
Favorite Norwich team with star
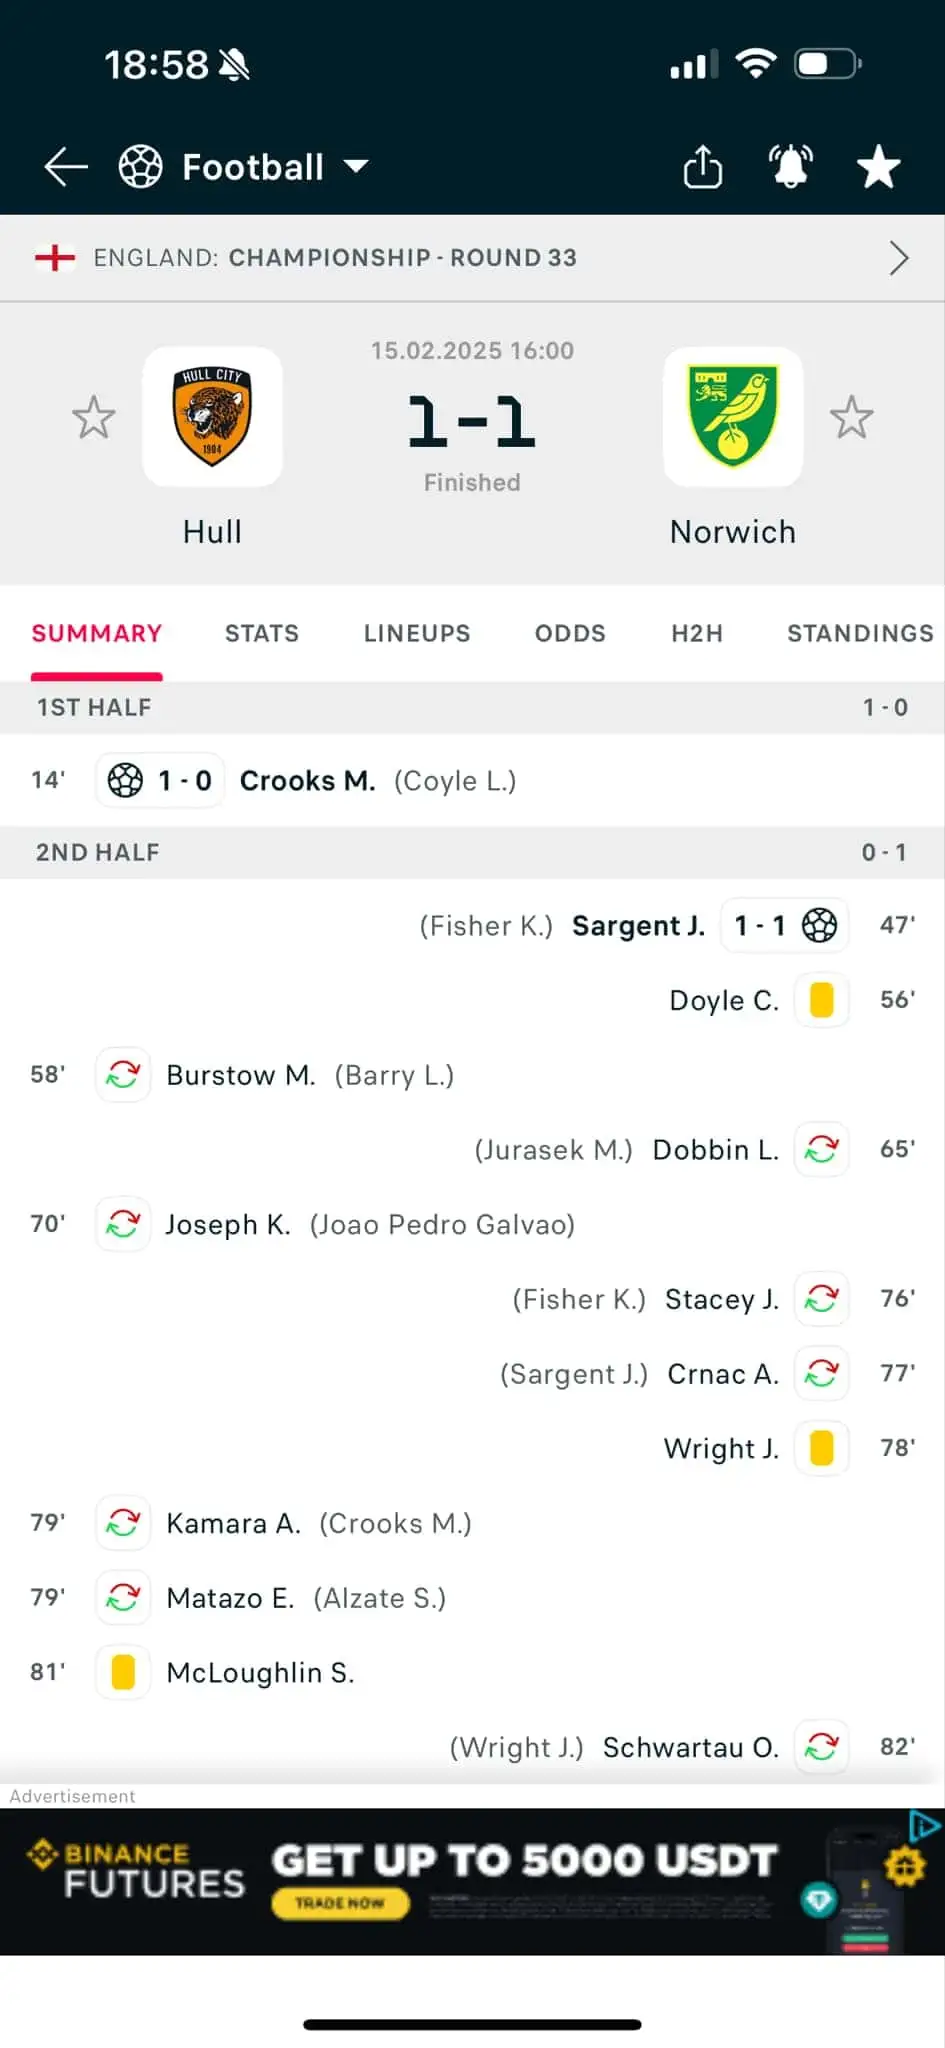pyautogui.click(x=851, y=418)
